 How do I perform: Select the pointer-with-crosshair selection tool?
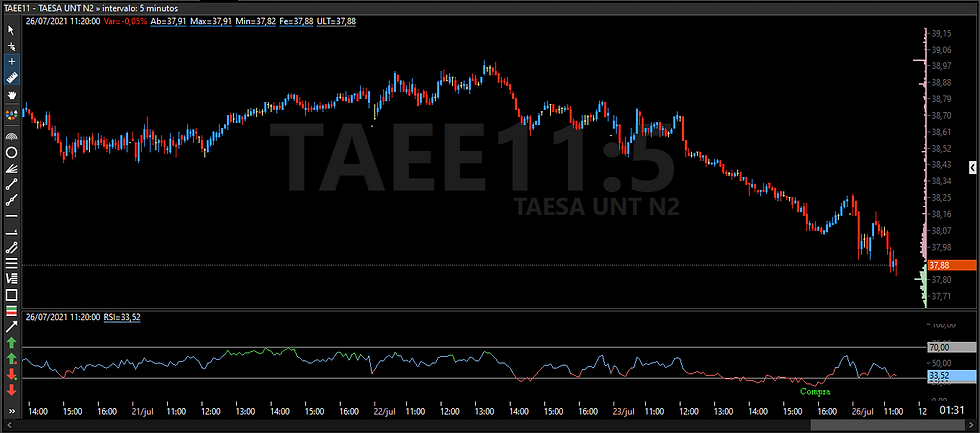point(11,46)
